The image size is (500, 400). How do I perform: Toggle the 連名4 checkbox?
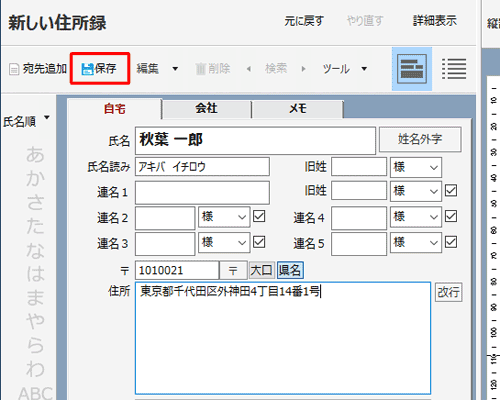[451, 216]
